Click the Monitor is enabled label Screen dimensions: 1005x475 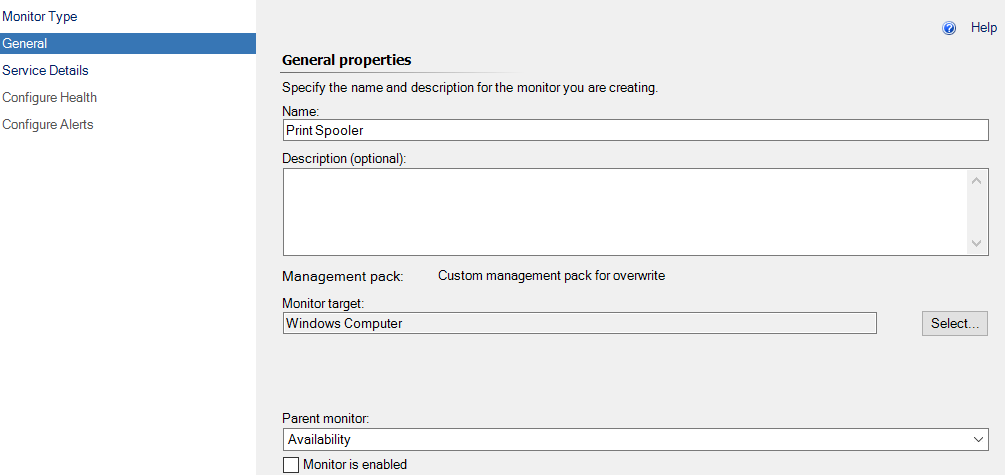click(x=355, y=465)
